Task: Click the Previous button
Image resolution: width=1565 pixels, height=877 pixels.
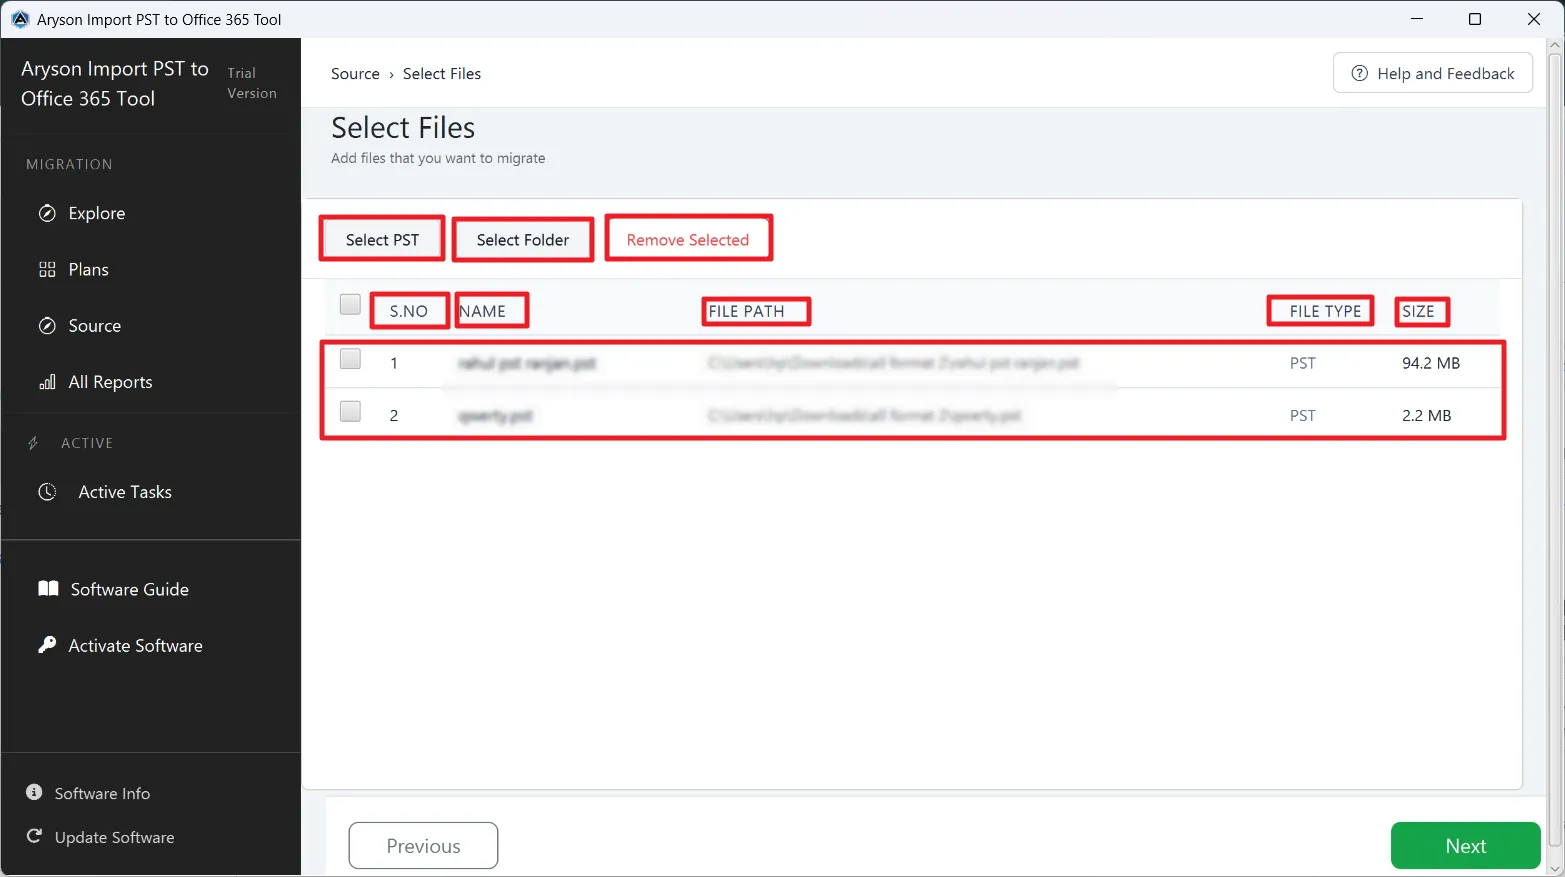Action: click(423, 845)
